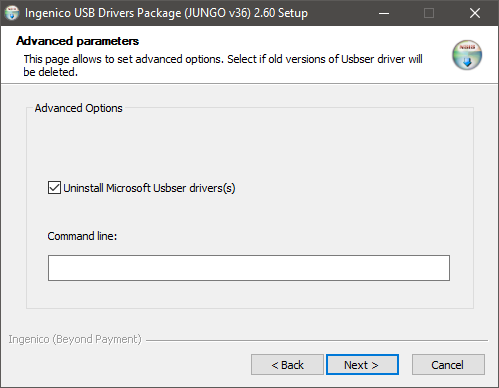
Task: Proceed with the Next button
Action: pos(362,365)
